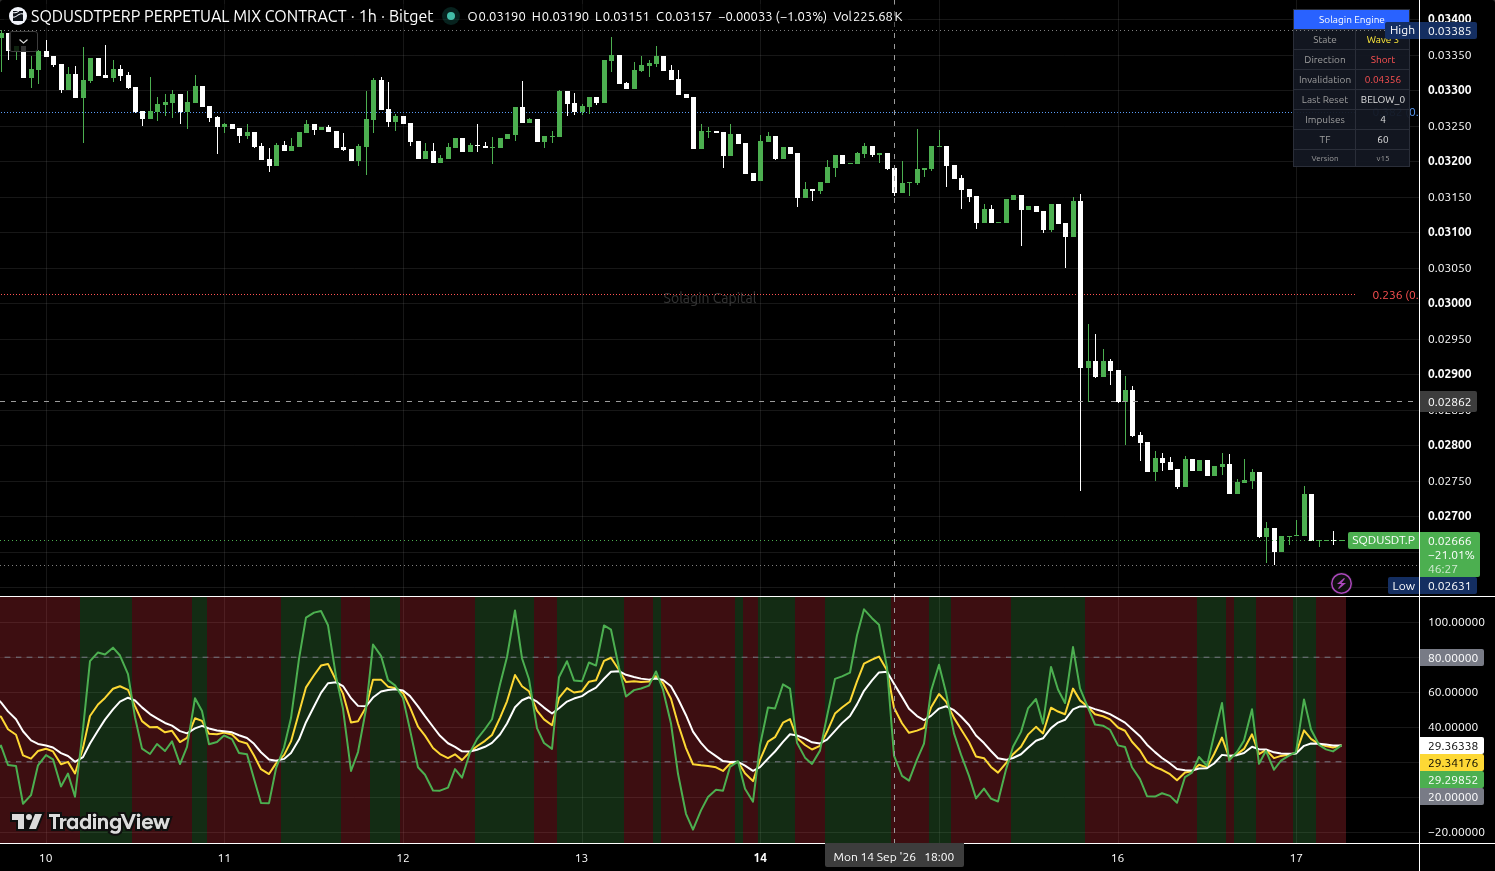The width and height of the screenshot is (1495, 871).
Task: Click the 80.00000 oscillator level label
Action: point(1452,658)
